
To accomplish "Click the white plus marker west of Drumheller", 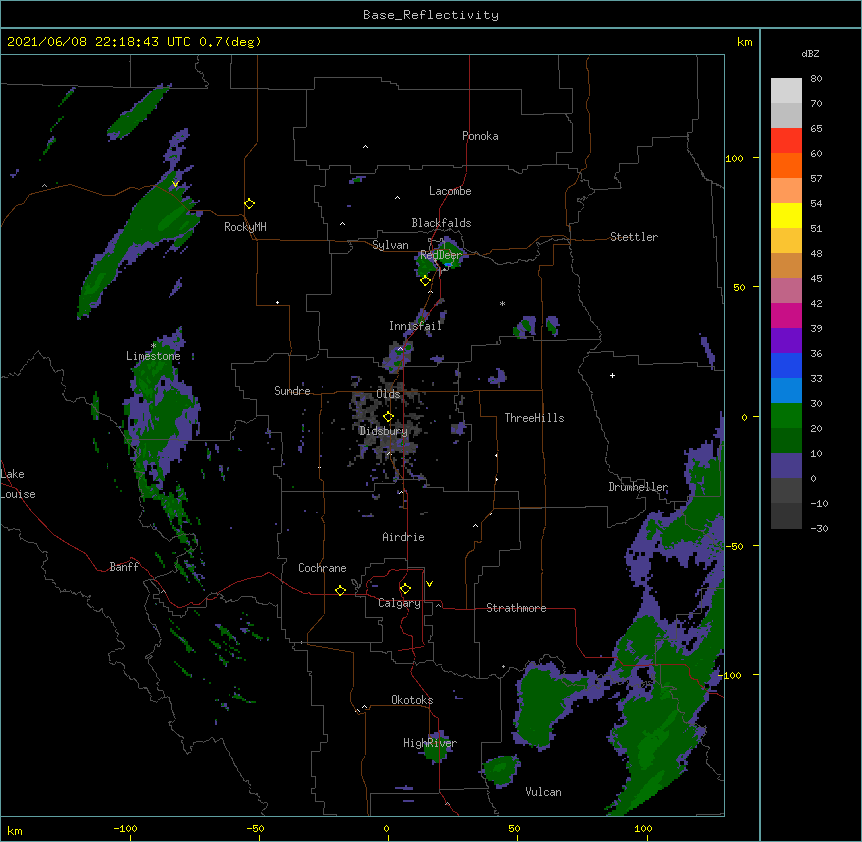I will 612,375.
